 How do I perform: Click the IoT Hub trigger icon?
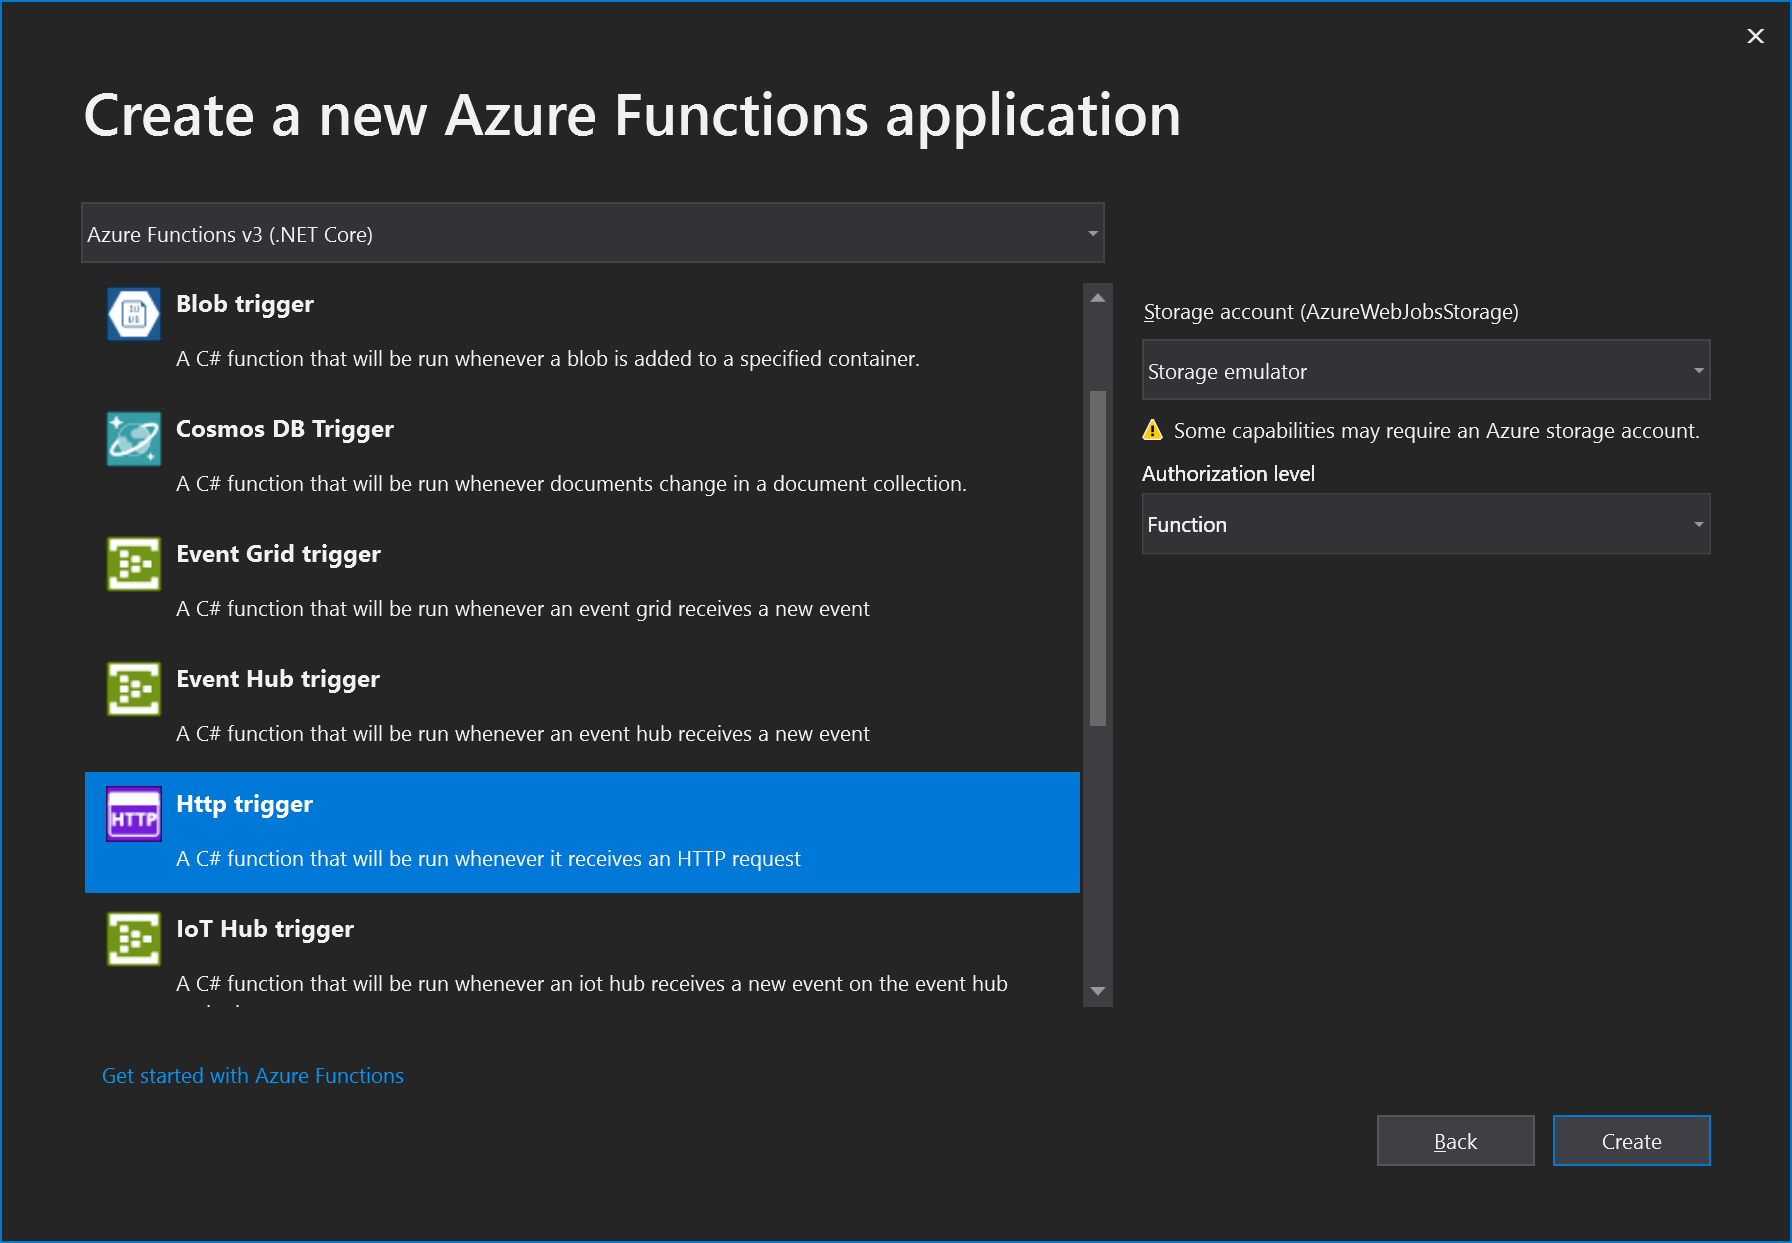coord(134,939)
